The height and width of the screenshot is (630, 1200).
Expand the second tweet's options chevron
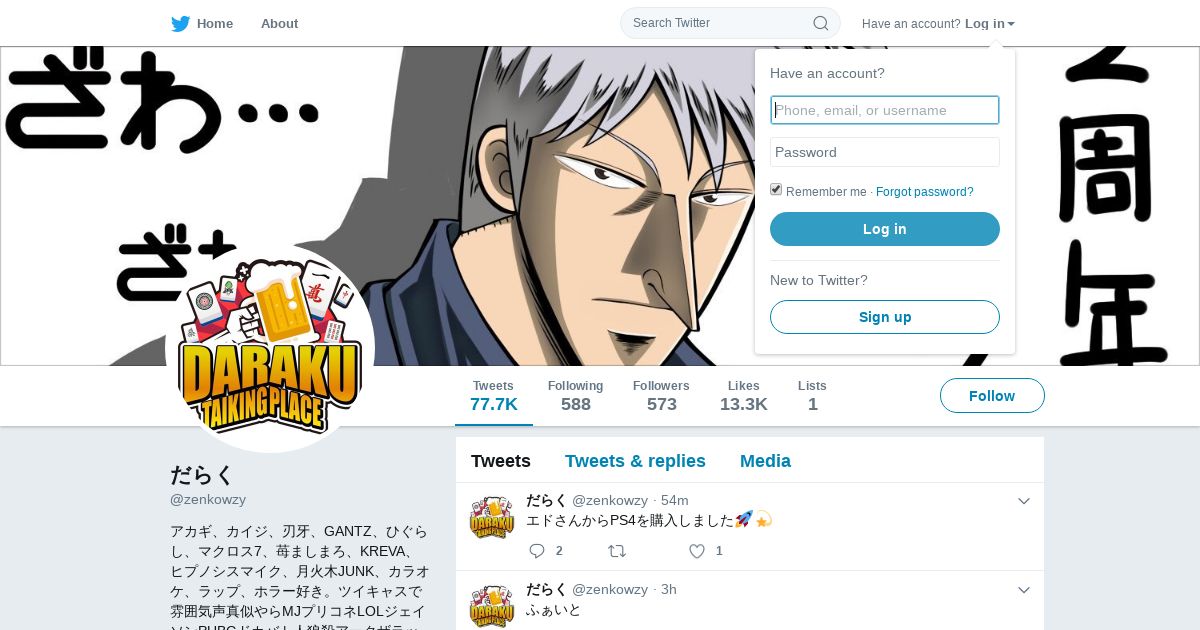click(x=1023, y=590)
